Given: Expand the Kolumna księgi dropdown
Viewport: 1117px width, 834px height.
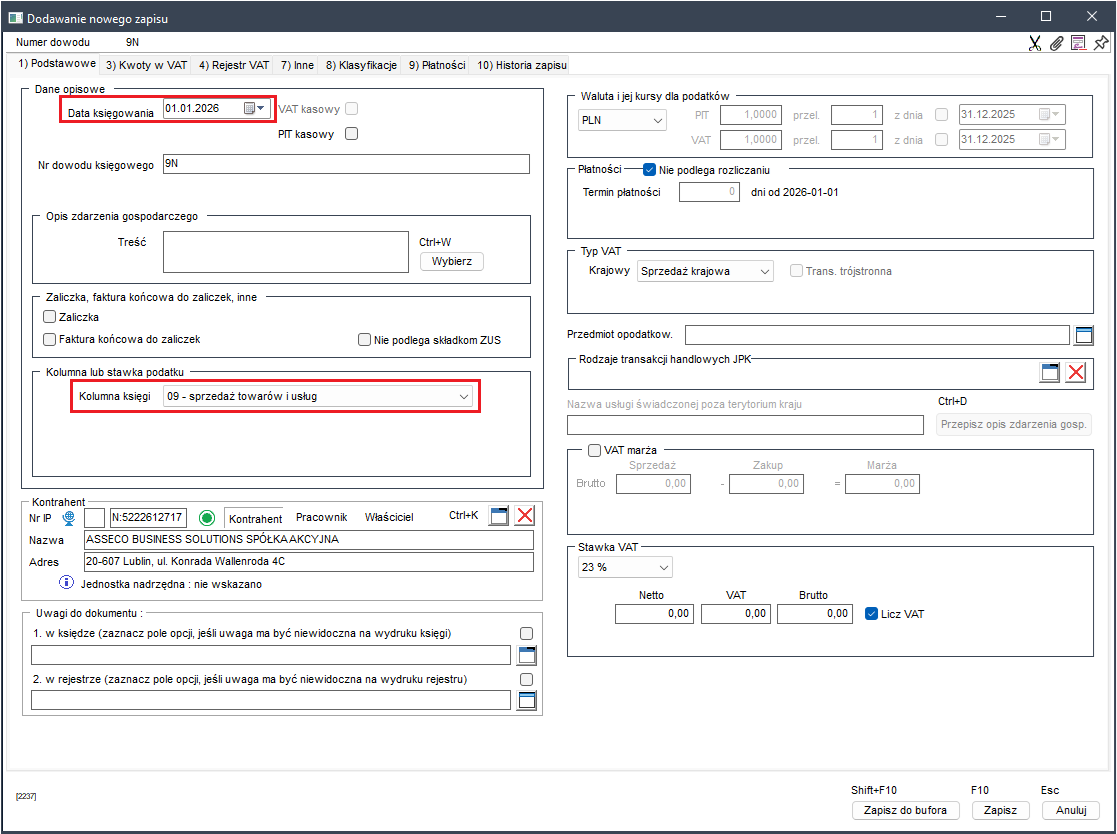Looking at the screenshot, I should point(464,397).
